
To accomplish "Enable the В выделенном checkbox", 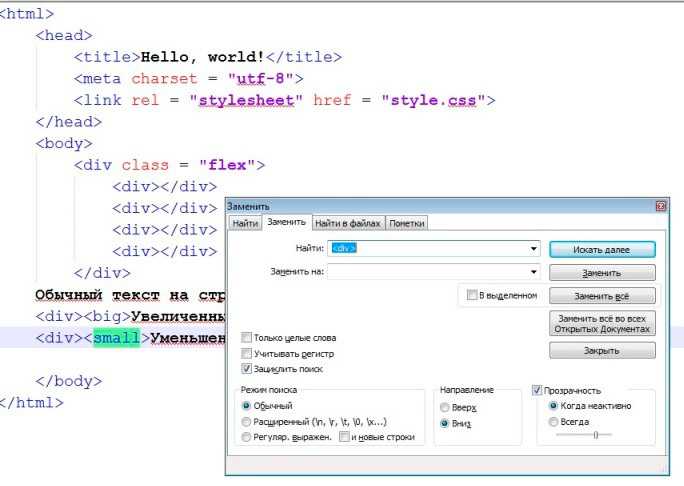I will click(472, 295).
